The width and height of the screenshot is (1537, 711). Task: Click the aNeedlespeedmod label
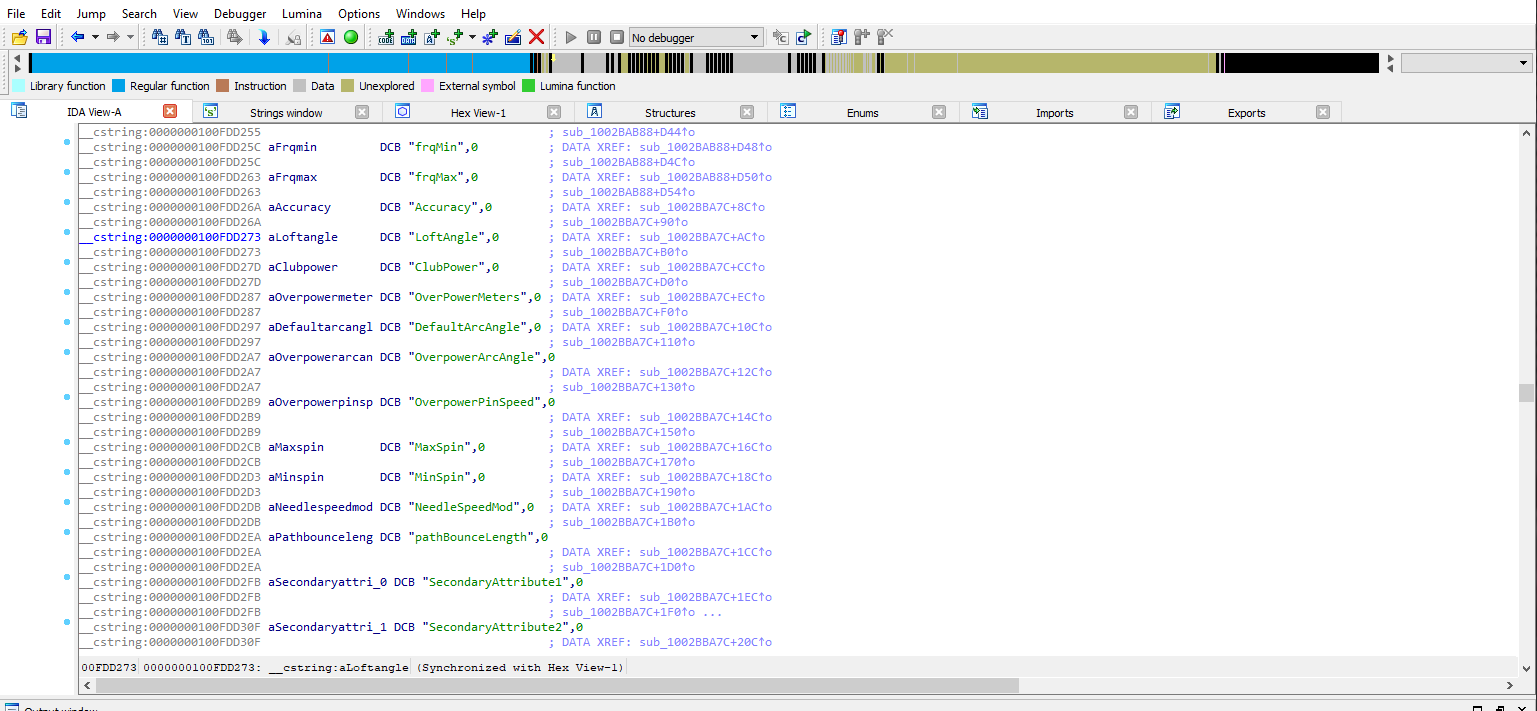pyautogui.click(x=320, y=507)
